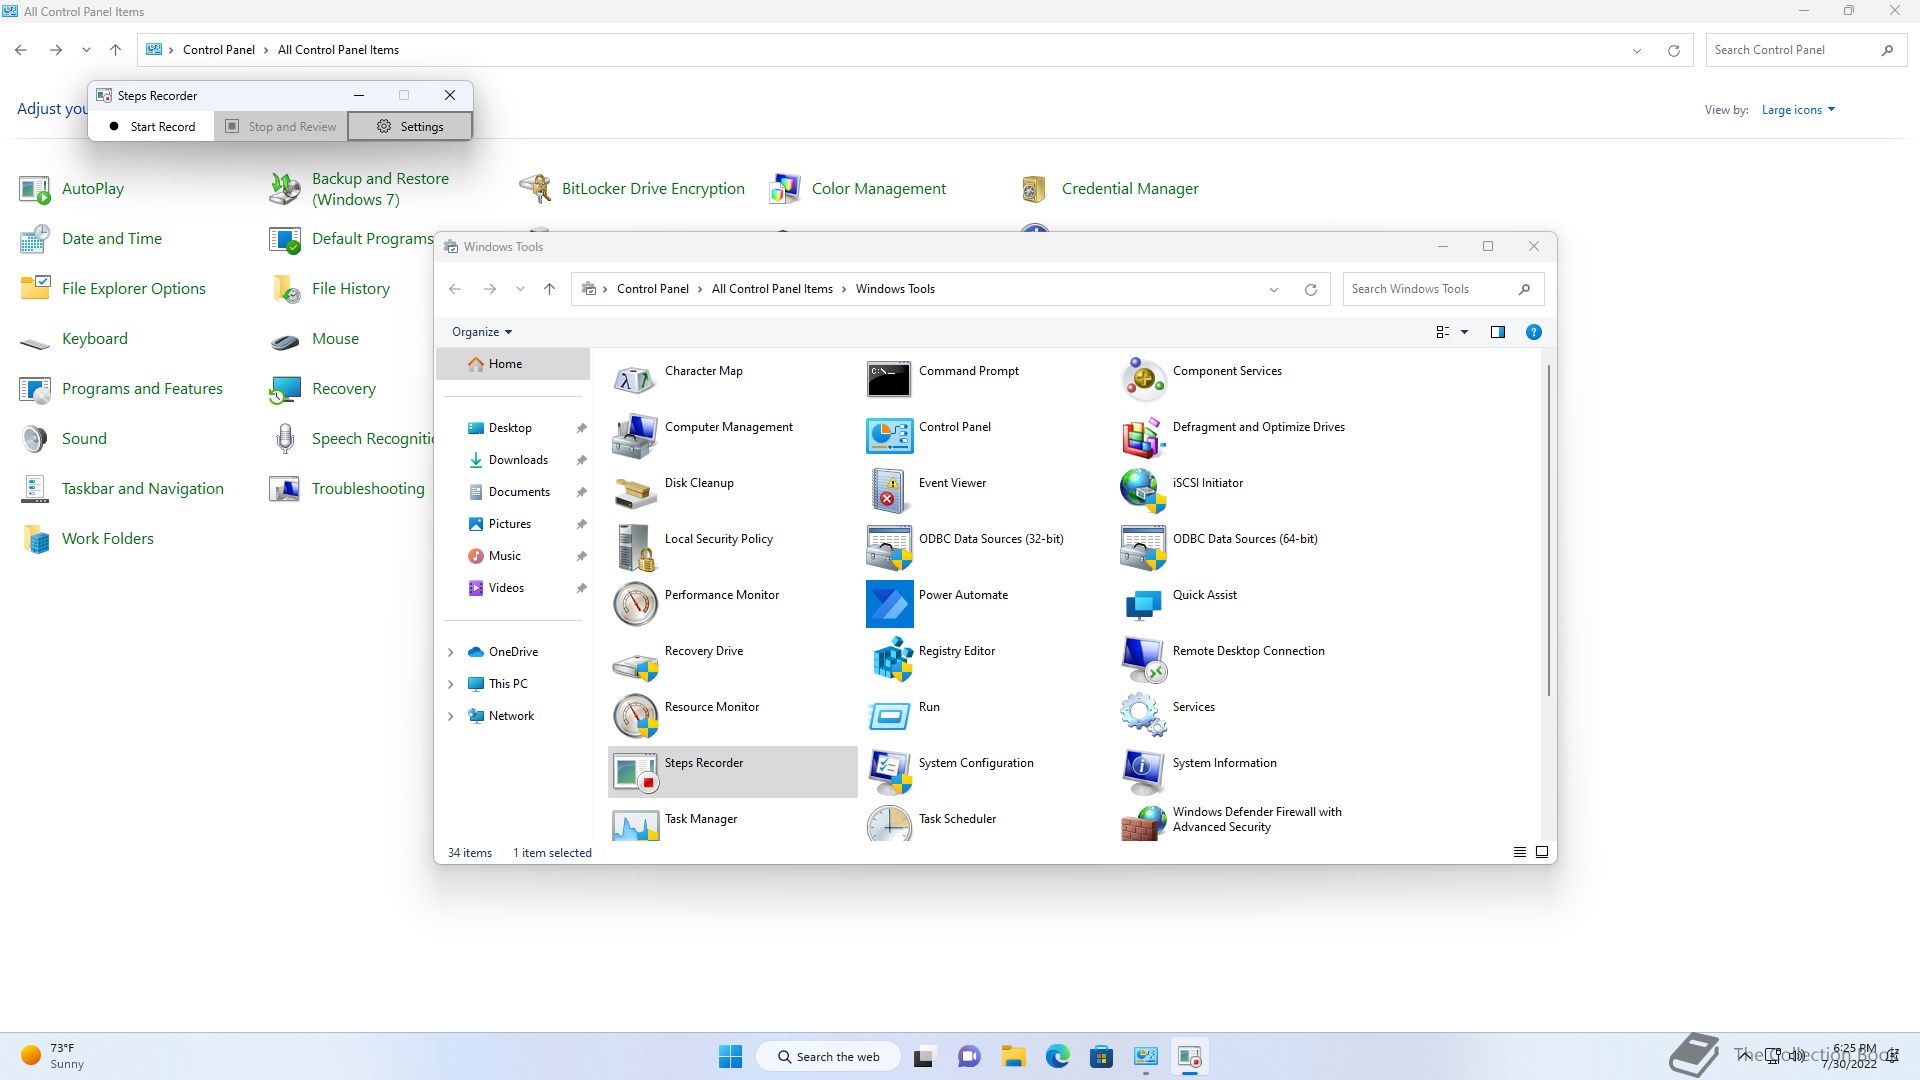The width and height of the screenshot is (1920, 1080).
Task: Switch to large thumbnails view in status bar
Action: [x=1541, y=852]
